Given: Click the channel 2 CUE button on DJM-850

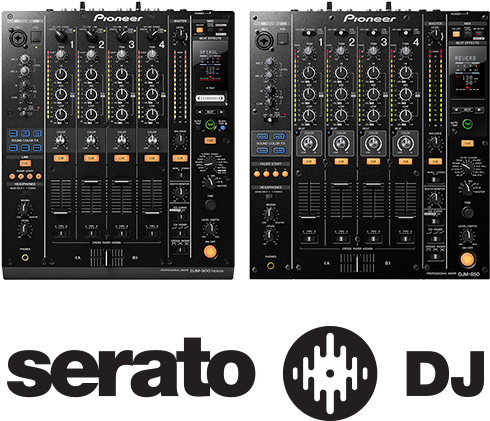Looking at the screenshot, I should click(341, 162).
